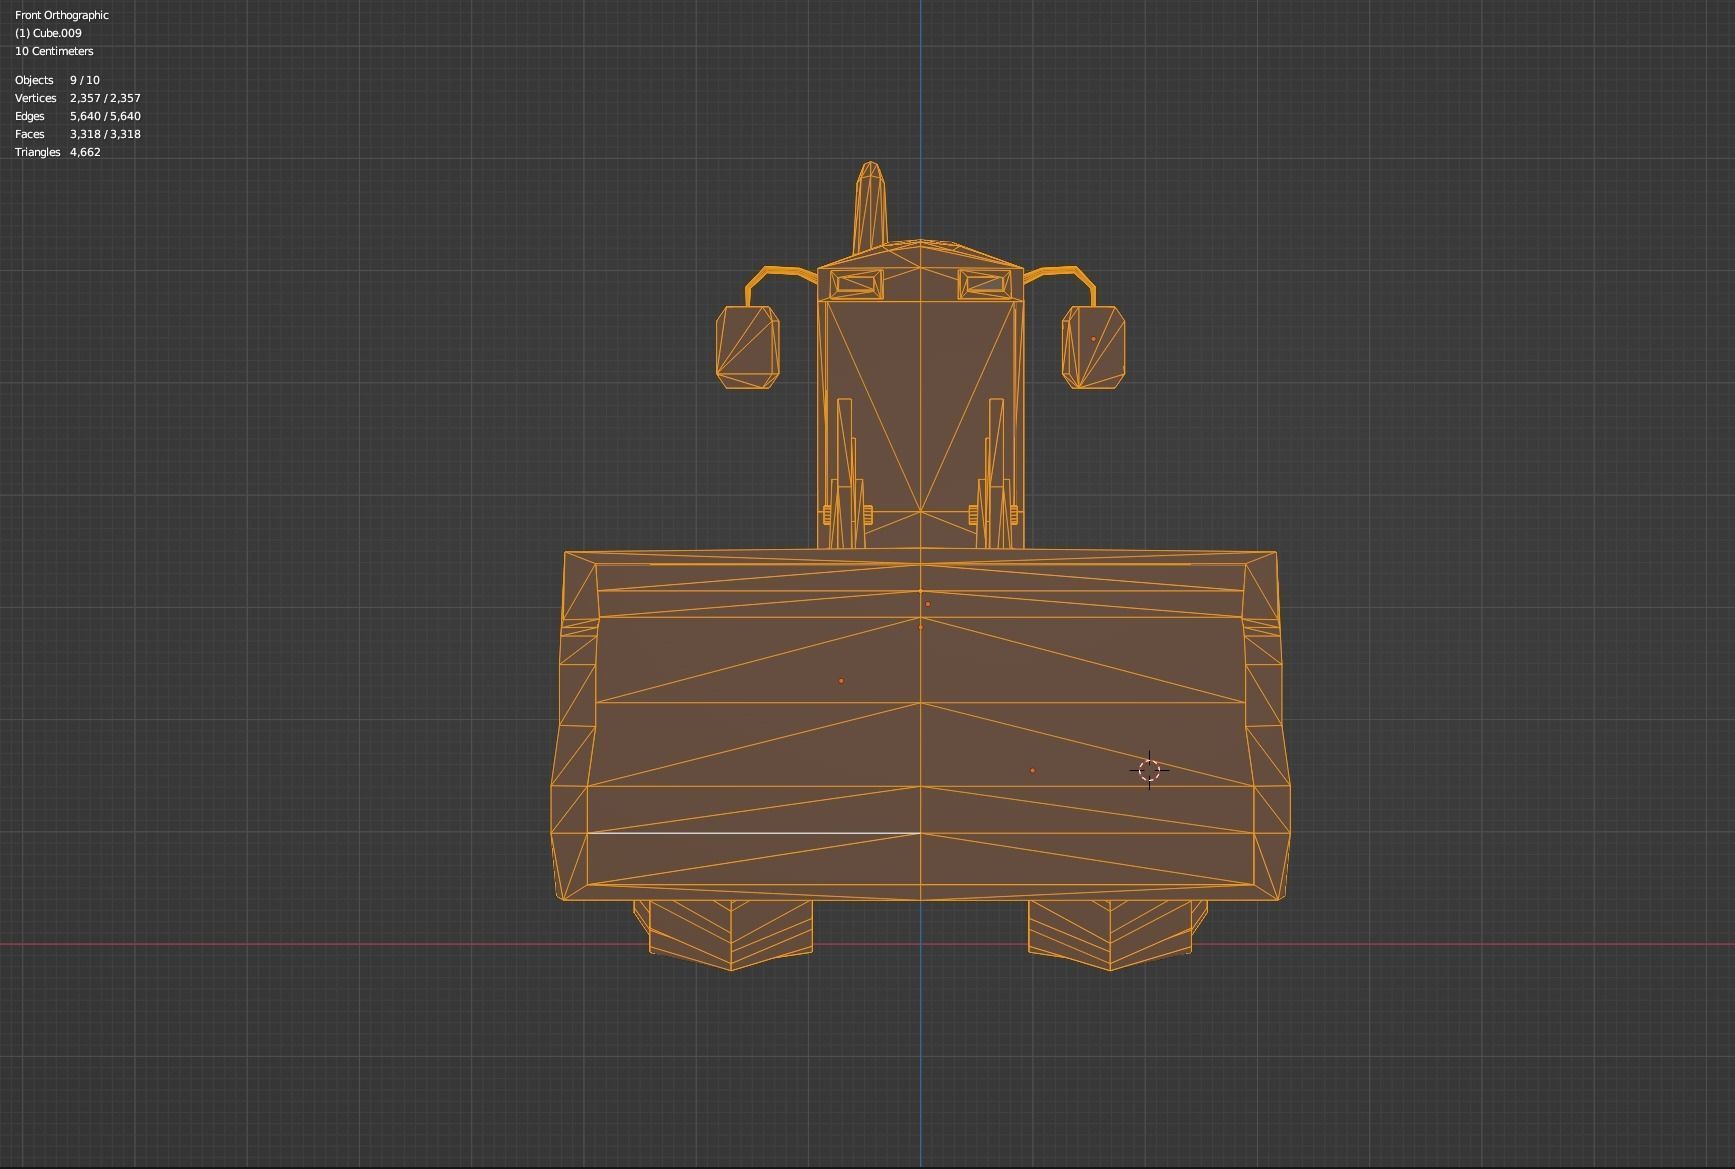Screen dimensions: 1735x1169
Task: Click the "Faces" statistics label
Action: (x=30, y=134)
